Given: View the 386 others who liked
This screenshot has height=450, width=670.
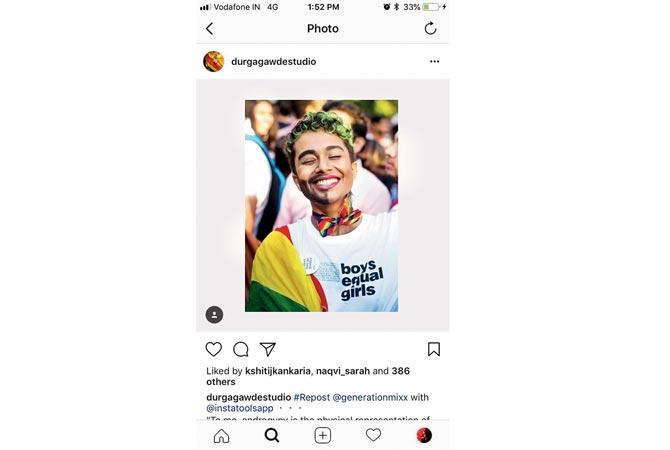Looking at the screenshot, I should tap(308, 376).
